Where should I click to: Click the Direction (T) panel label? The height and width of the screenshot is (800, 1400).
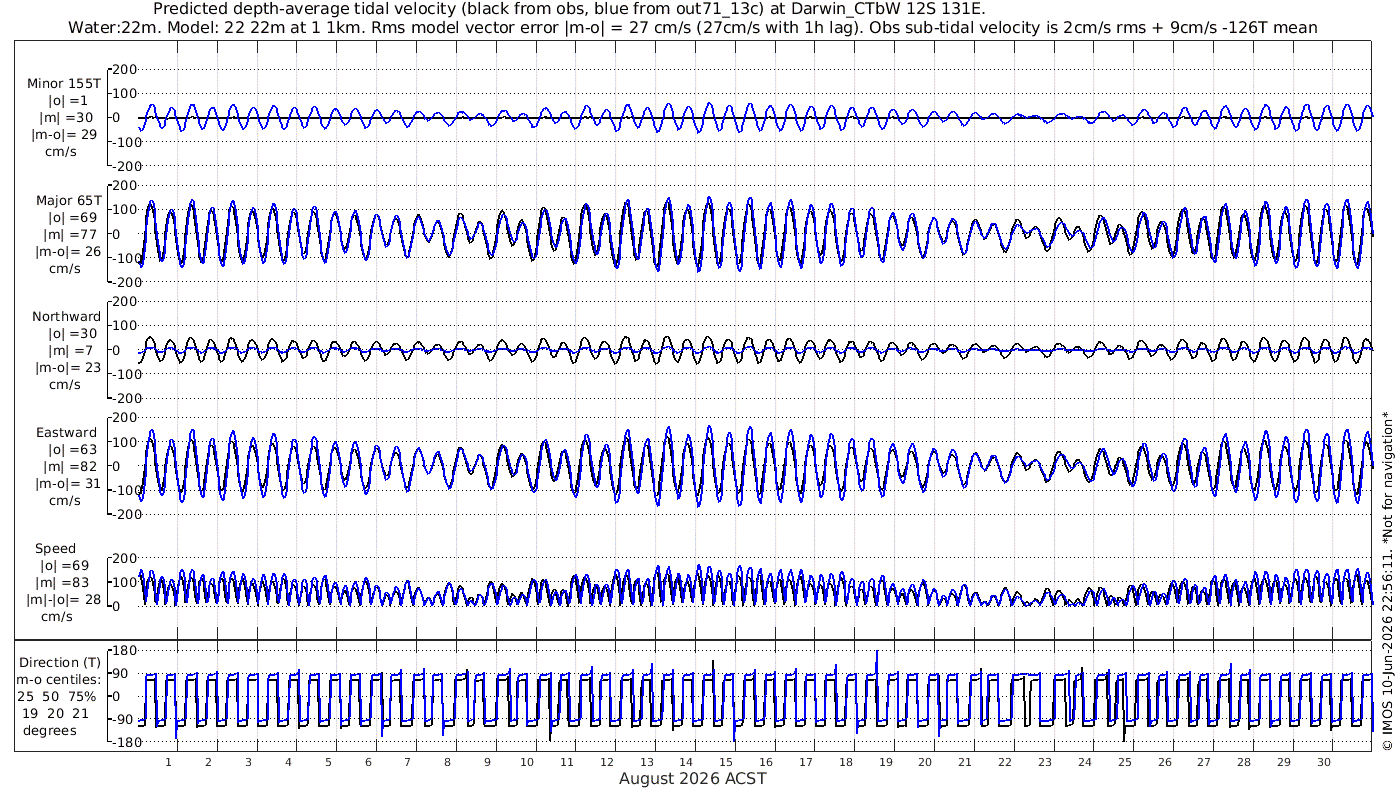61,663
